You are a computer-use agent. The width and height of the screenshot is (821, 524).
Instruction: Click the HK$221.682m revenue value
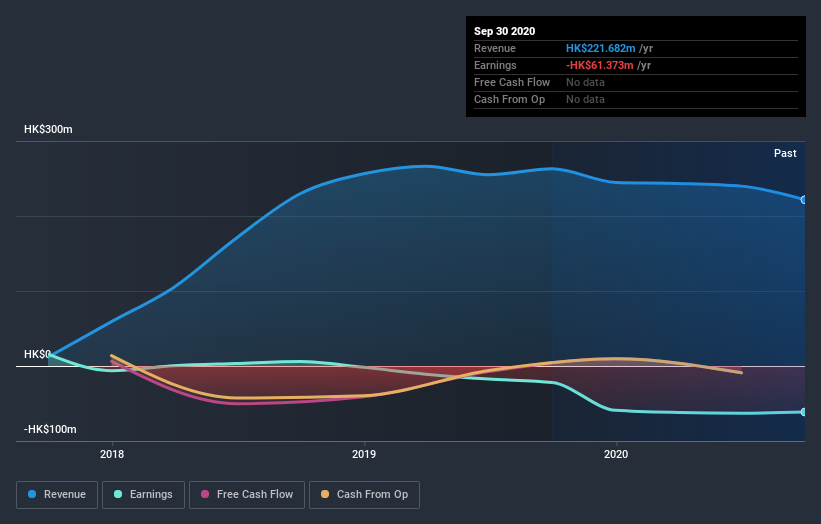pos(601,48)
